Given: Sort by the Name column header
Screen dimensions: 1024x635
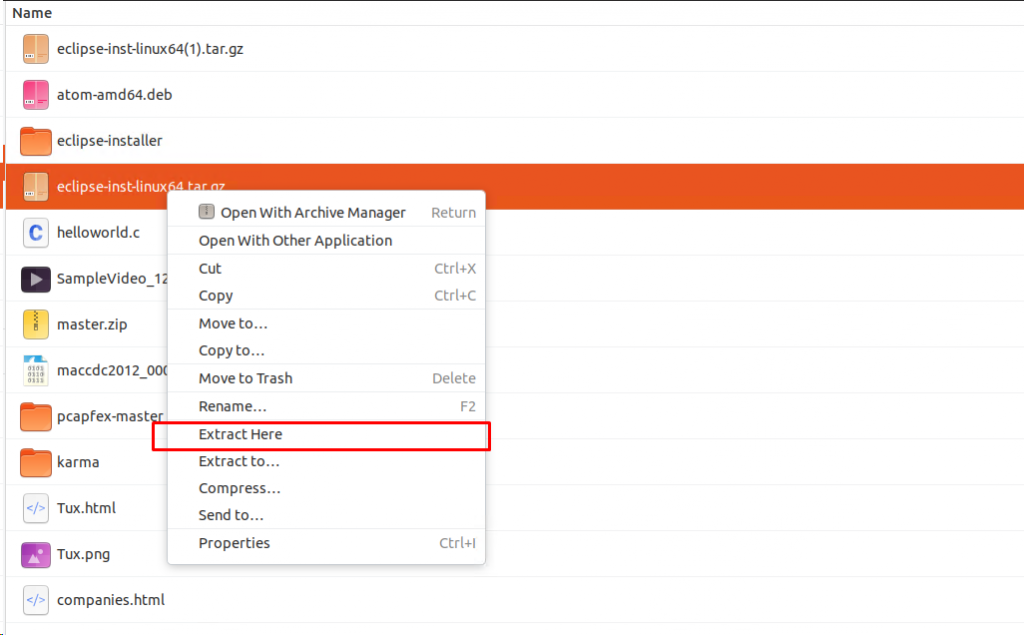Looking at the screenshot, I should coord(32,13).
